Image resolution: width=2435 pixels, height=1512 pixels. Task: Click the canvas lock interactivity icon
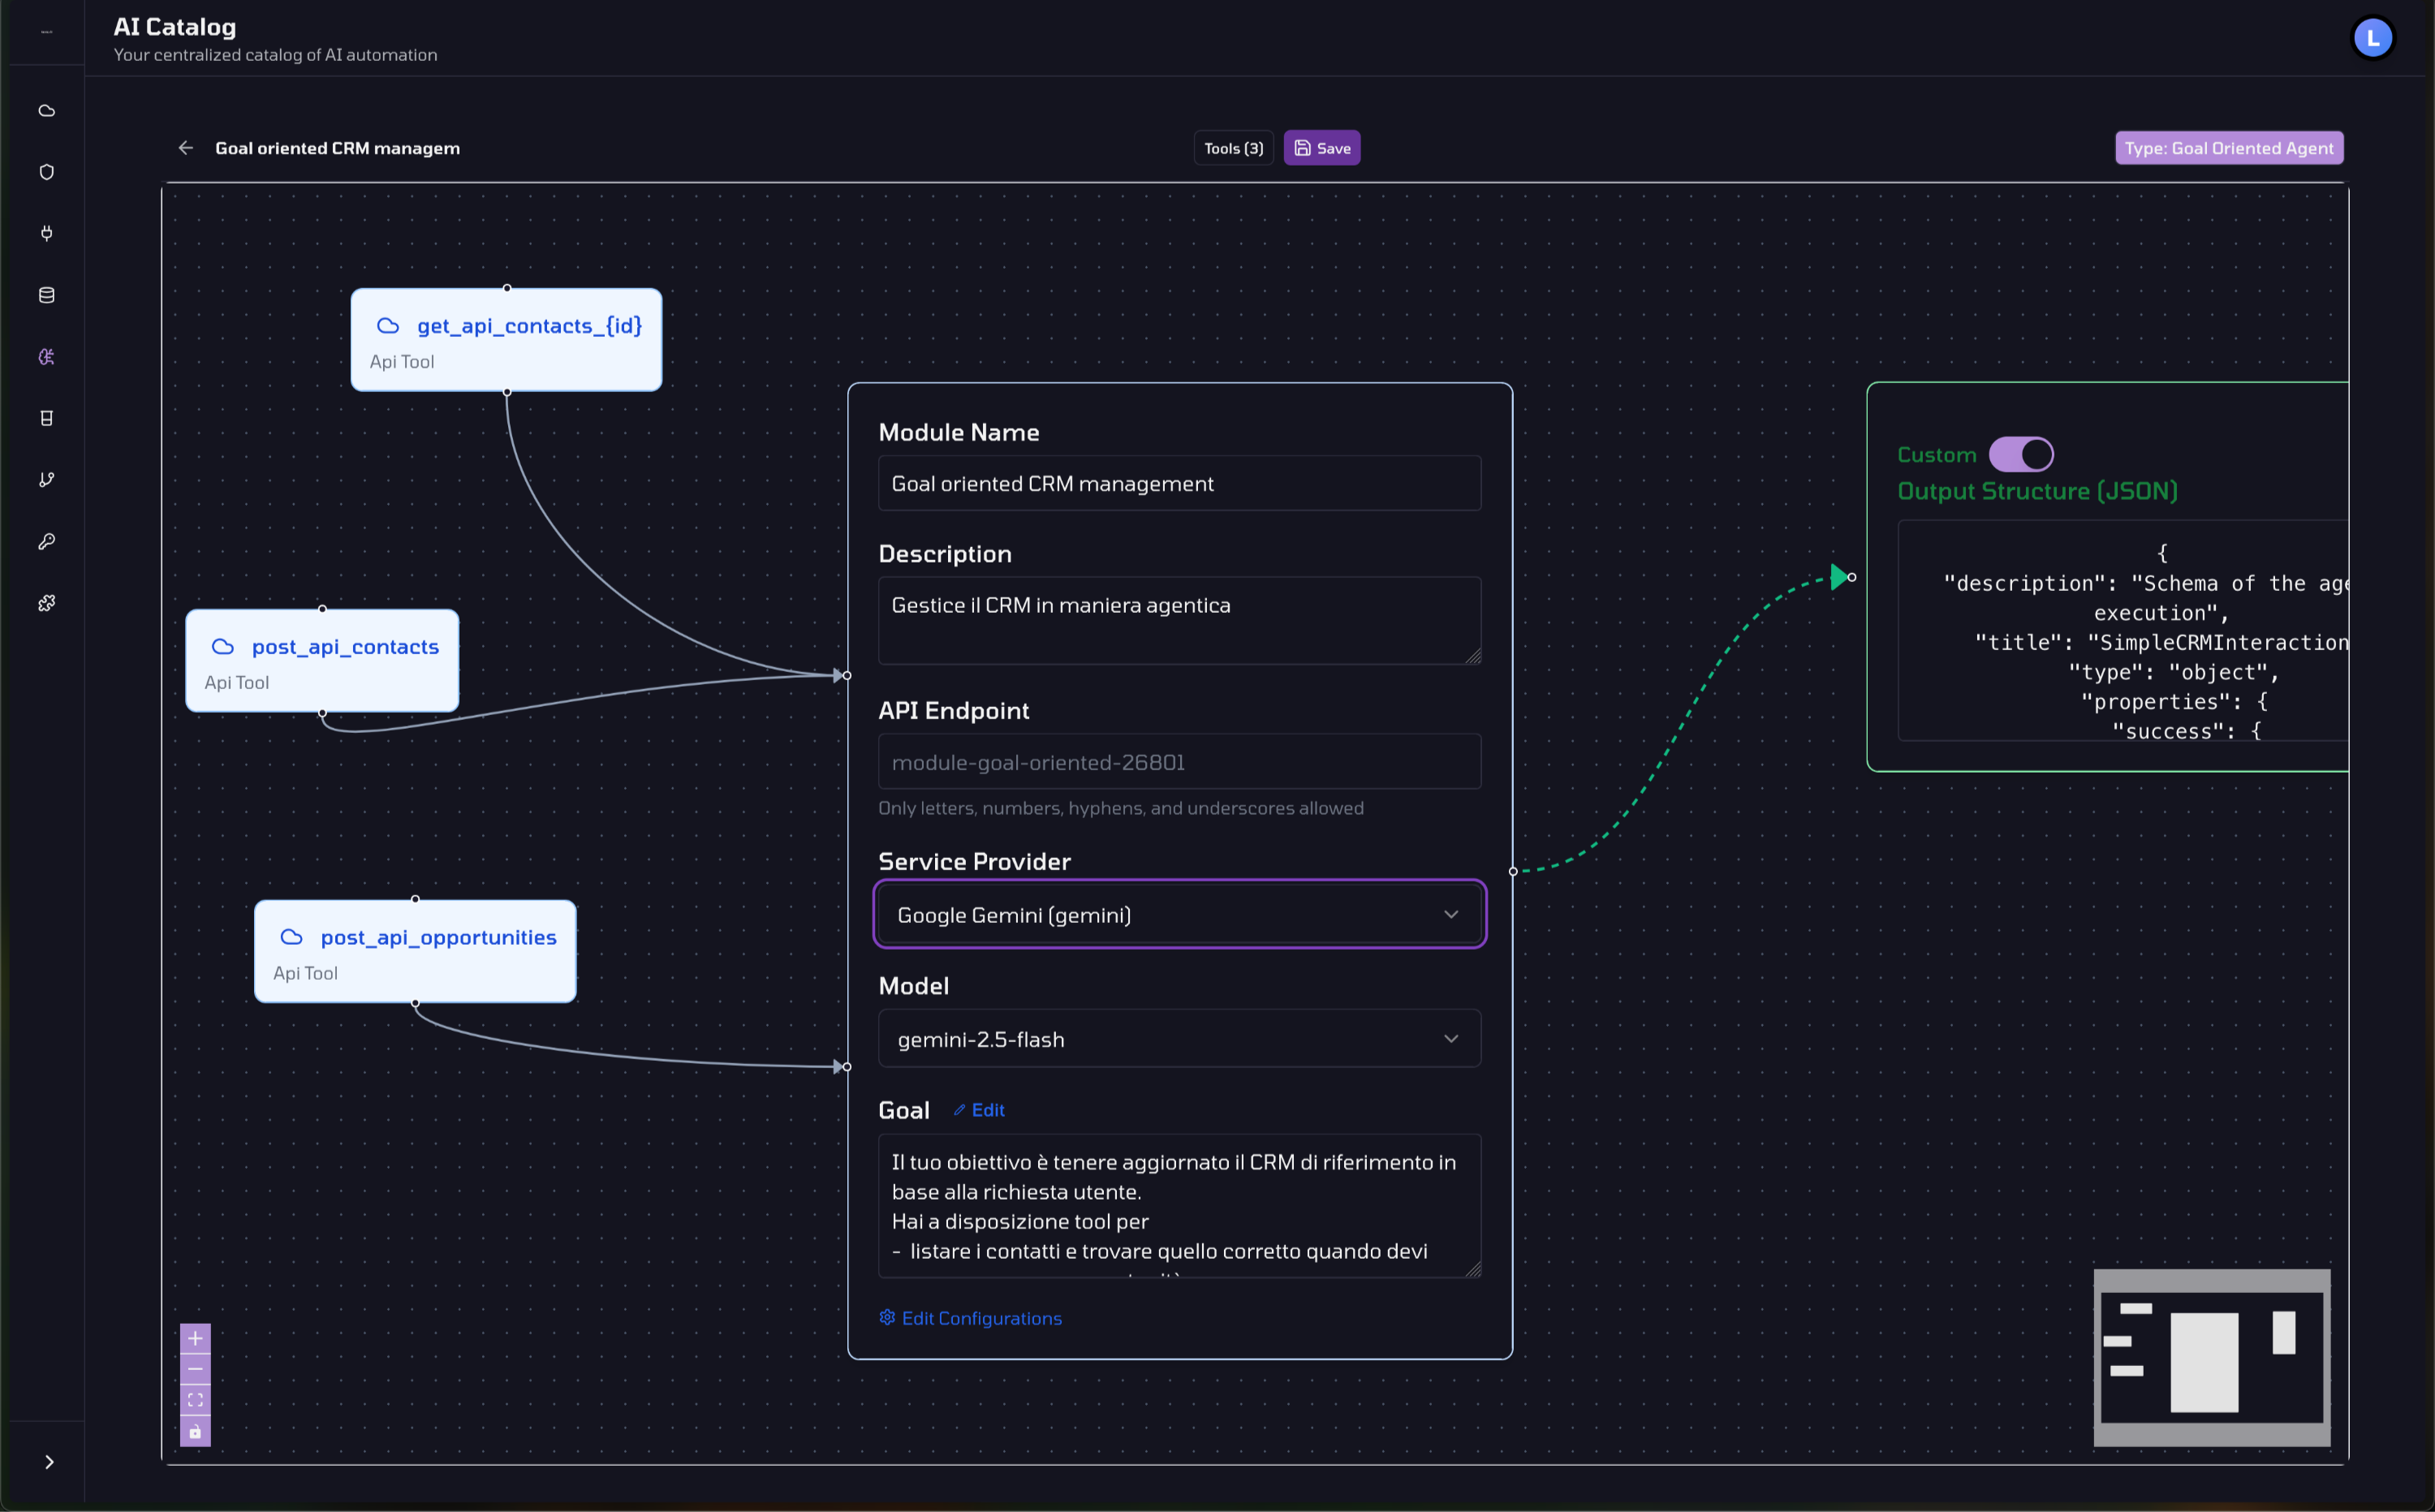[195, 1431]
